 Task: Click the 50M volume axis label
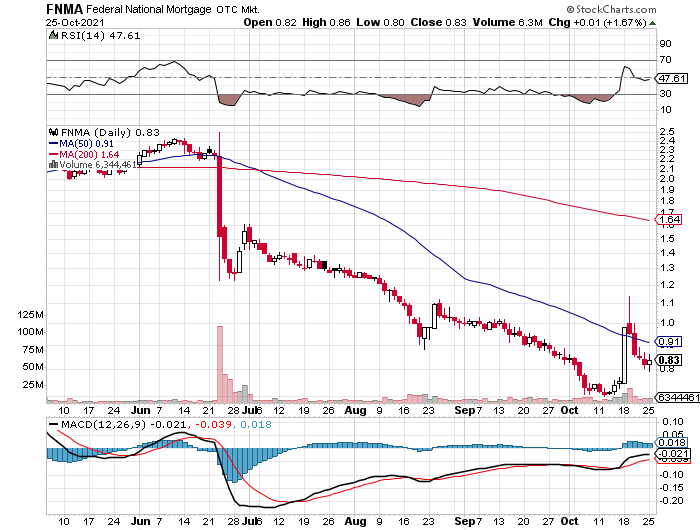tap(33, 367)
